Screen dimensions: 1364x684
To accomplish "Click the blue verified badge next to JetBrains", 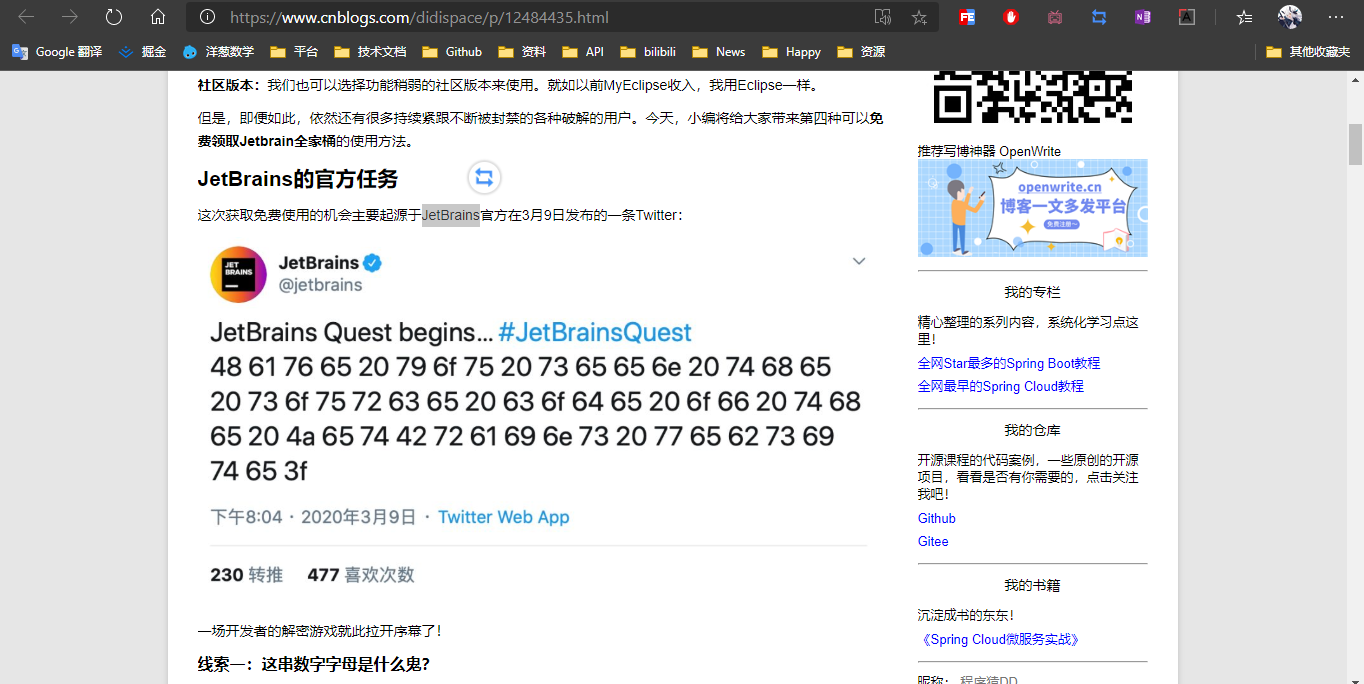I will point(372,263).
